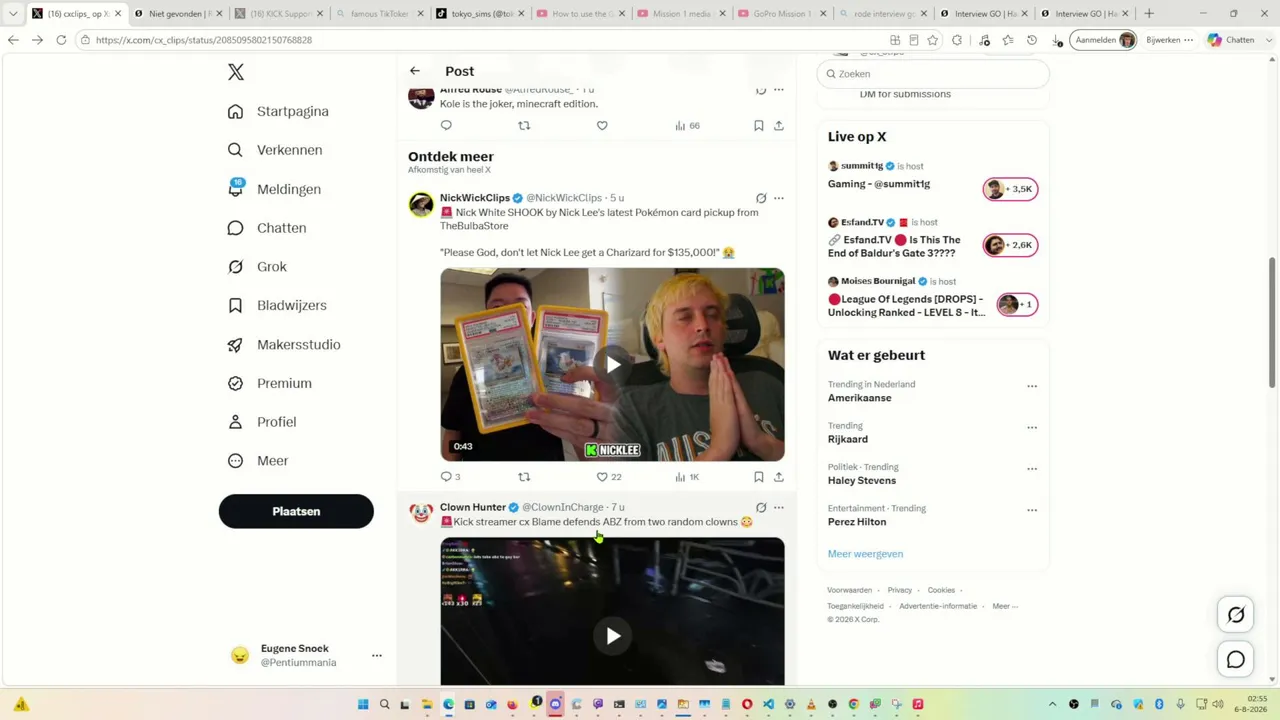Click Grok icon on NickWickClips post

pos(761,198)
